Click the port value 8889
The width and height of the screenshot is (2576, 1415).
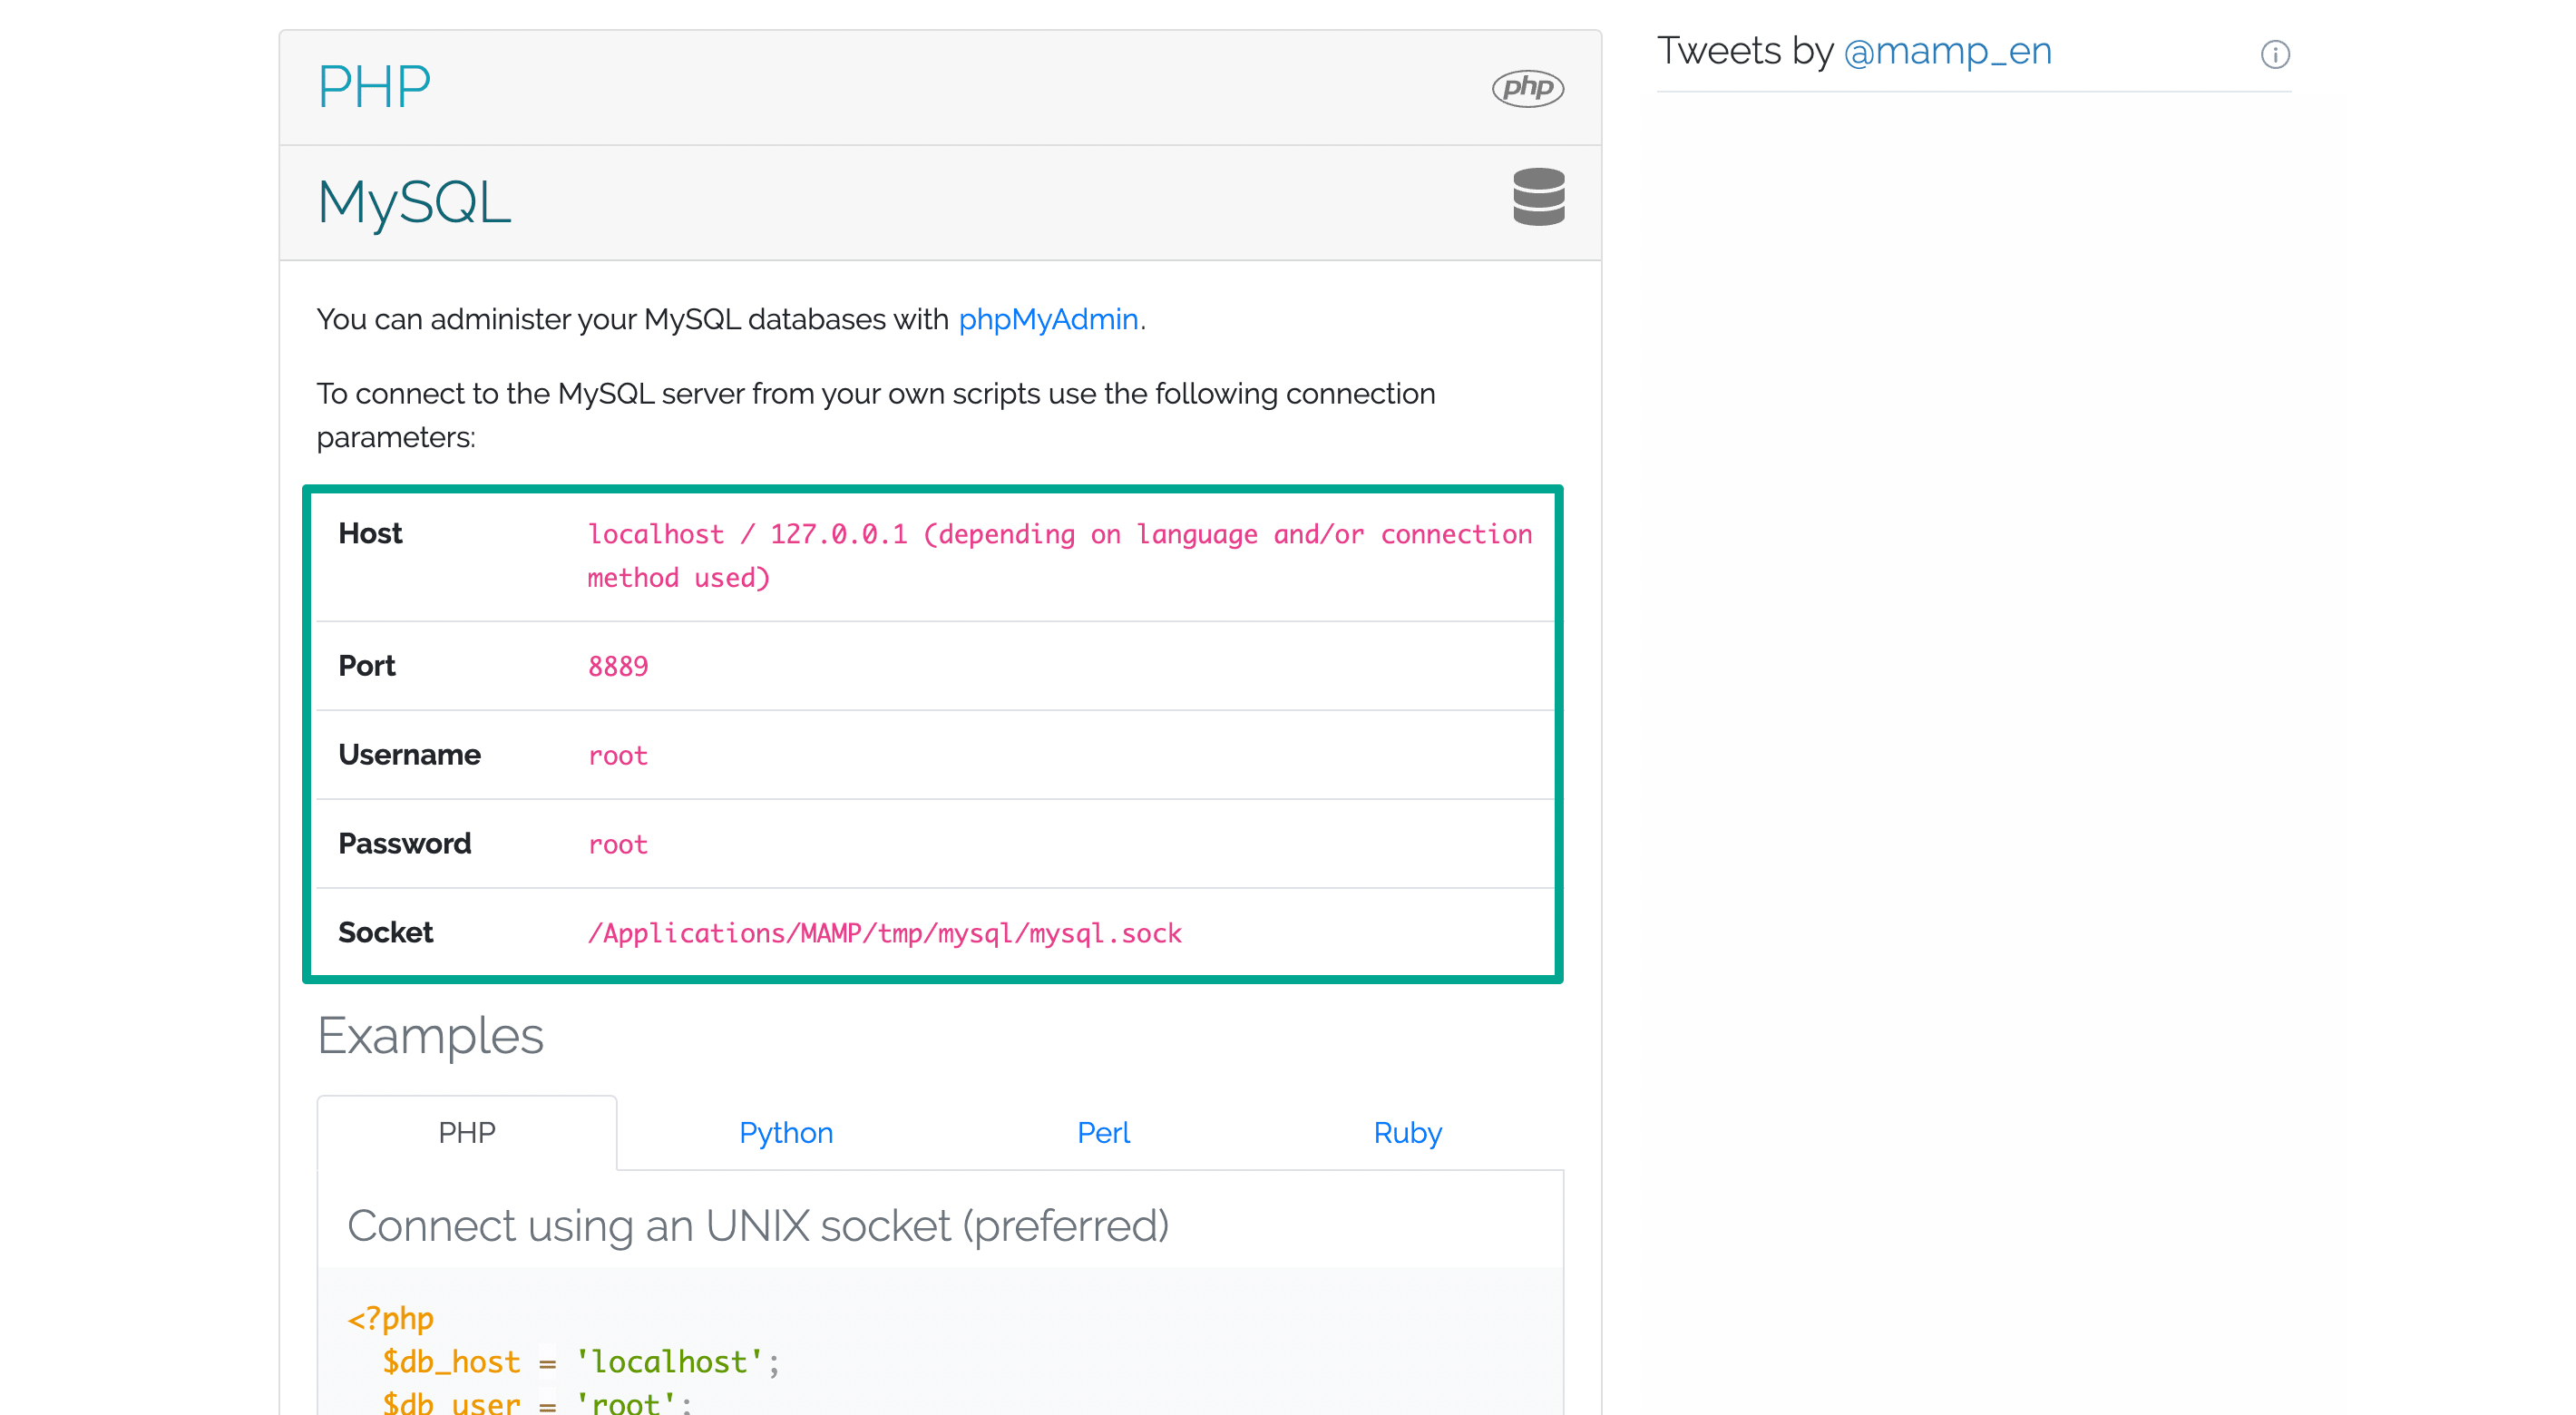click(x=618, y=667)
